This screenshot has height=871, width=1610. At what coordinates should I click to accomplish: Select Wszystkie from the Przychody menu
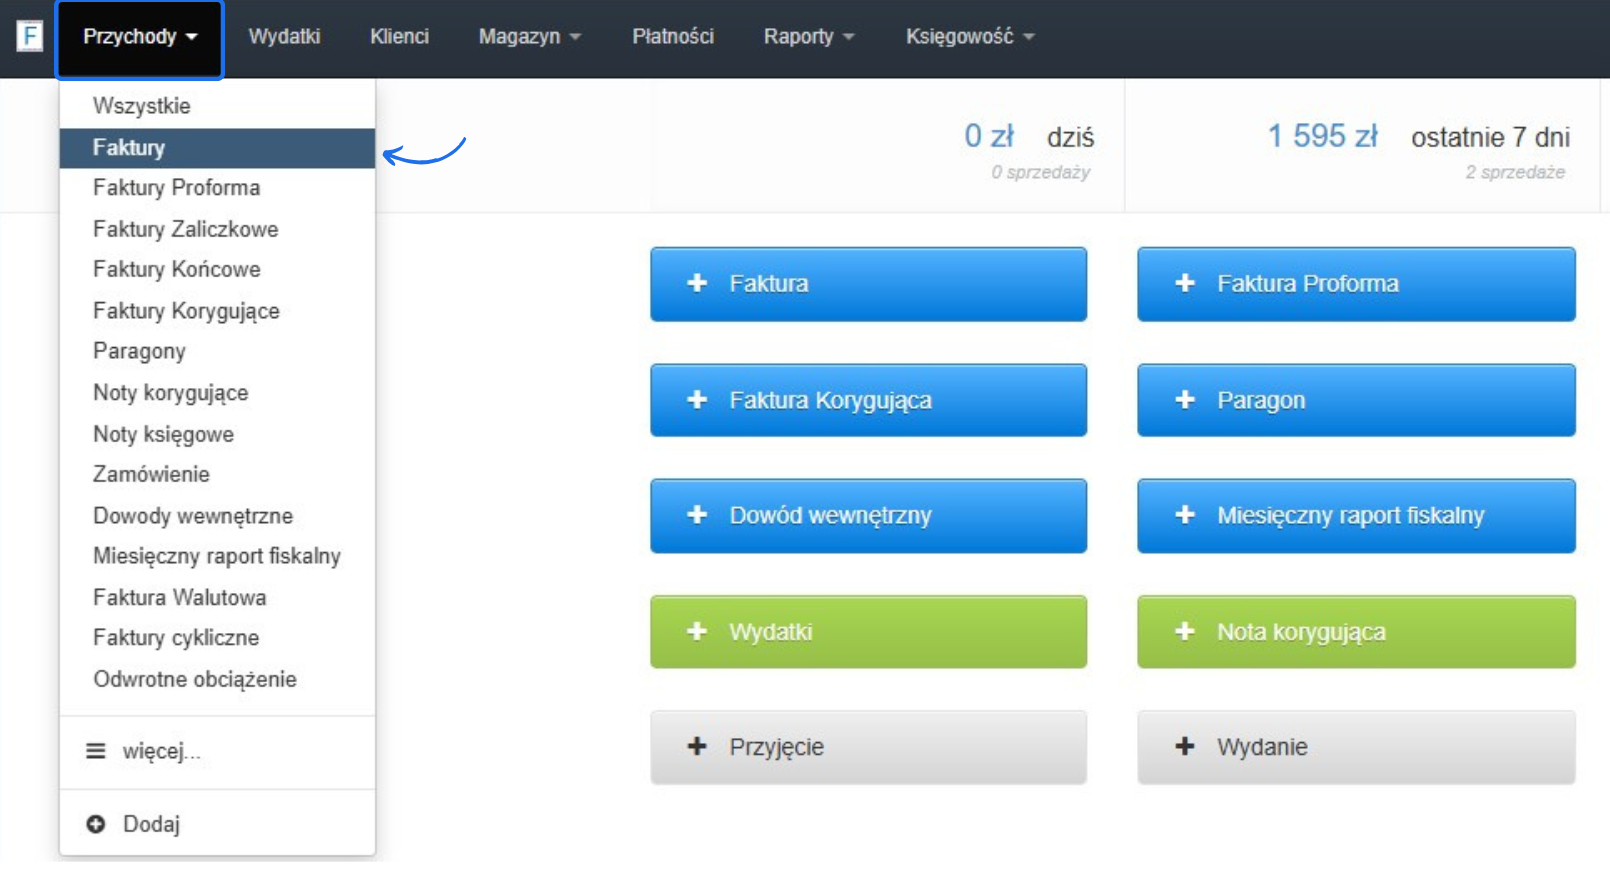tap(217, 106)
